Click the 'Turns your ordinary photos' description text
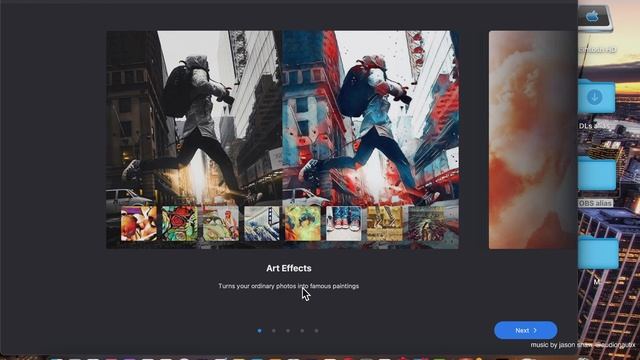Screen dimensions: 640x360 point(289,286)
